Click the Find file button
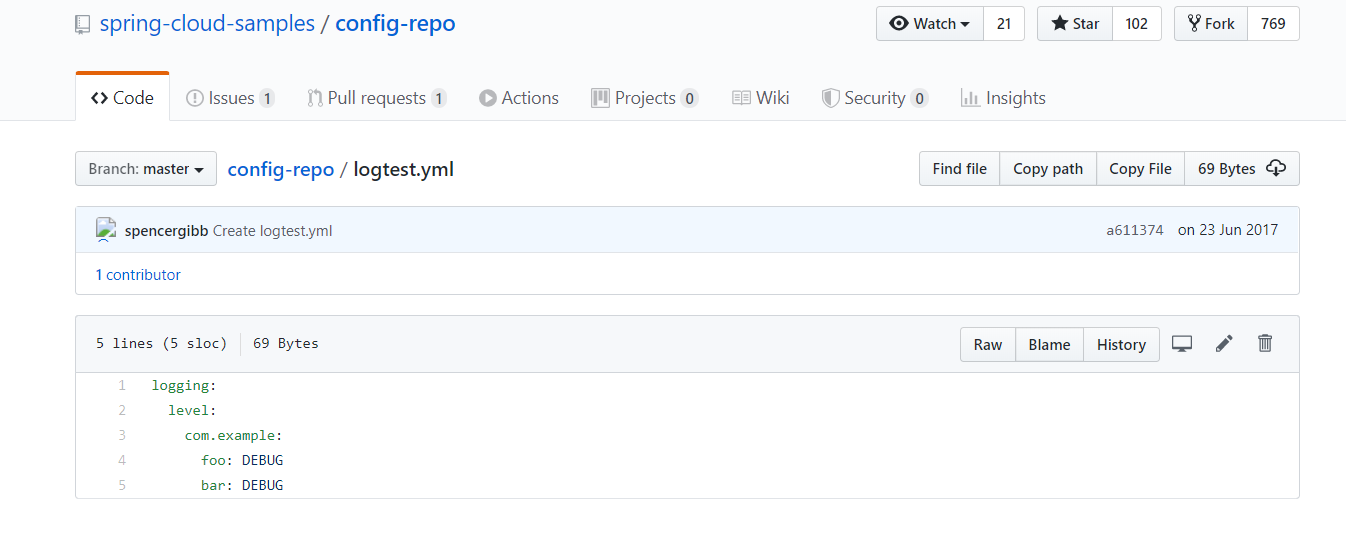This screenshot has height=549, width=1346. tap(960, 169)
